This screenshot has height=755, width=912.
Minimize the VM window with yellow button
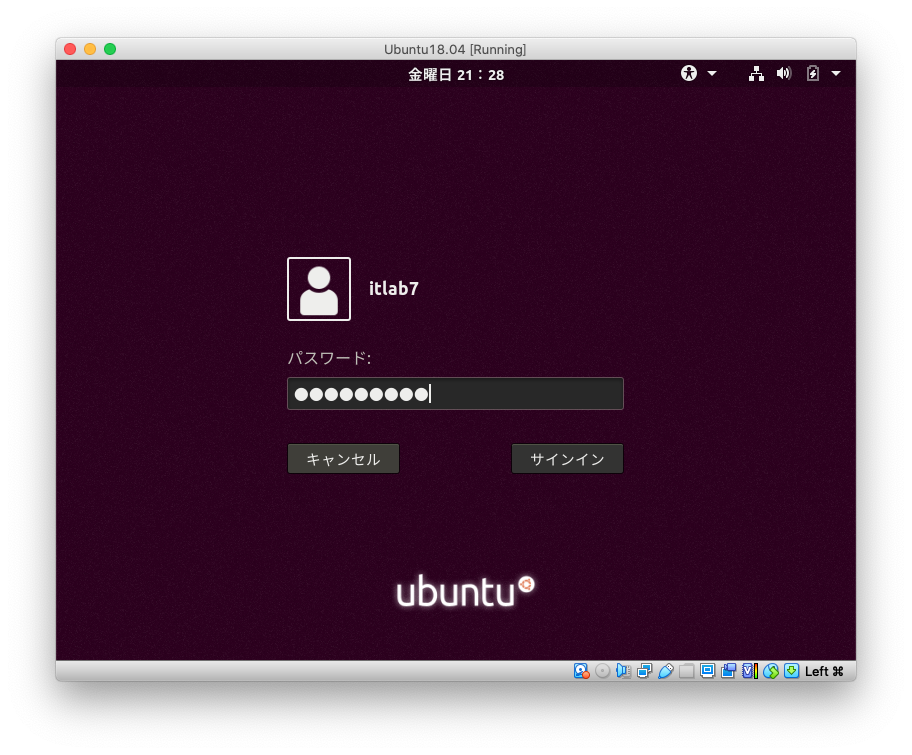pyautogui.click(x=90, y=49)
